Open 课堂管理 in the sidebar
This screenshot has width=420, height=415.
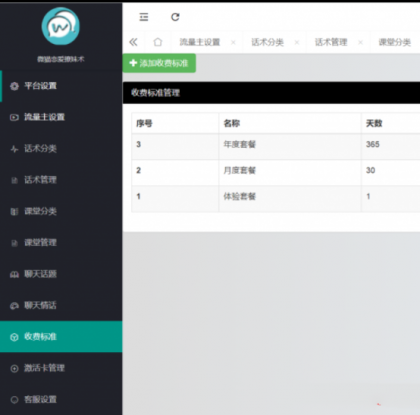pyautogui.click(x=61, y=243)
